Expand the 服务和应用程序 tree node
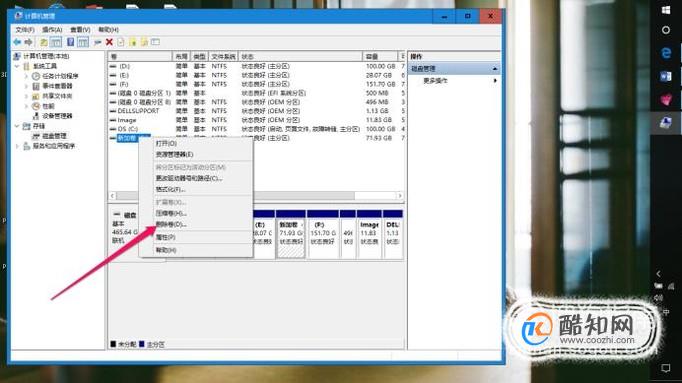This screenshot has height=383, width=682. tap(17, 146)
